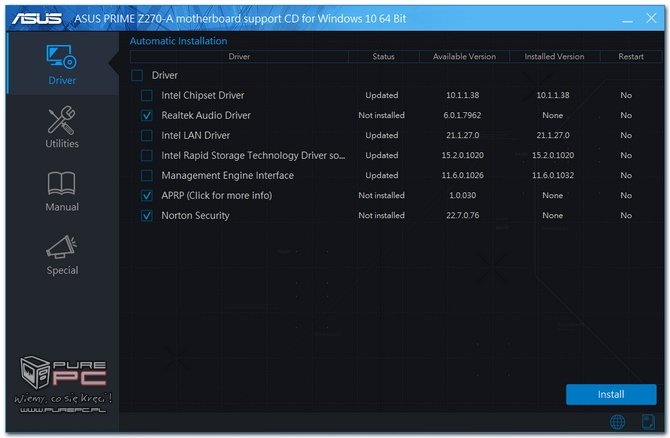This screenshot has height=438, width=670.
Task: Click the Automatic Installation heading
Action: pos(178,41)
